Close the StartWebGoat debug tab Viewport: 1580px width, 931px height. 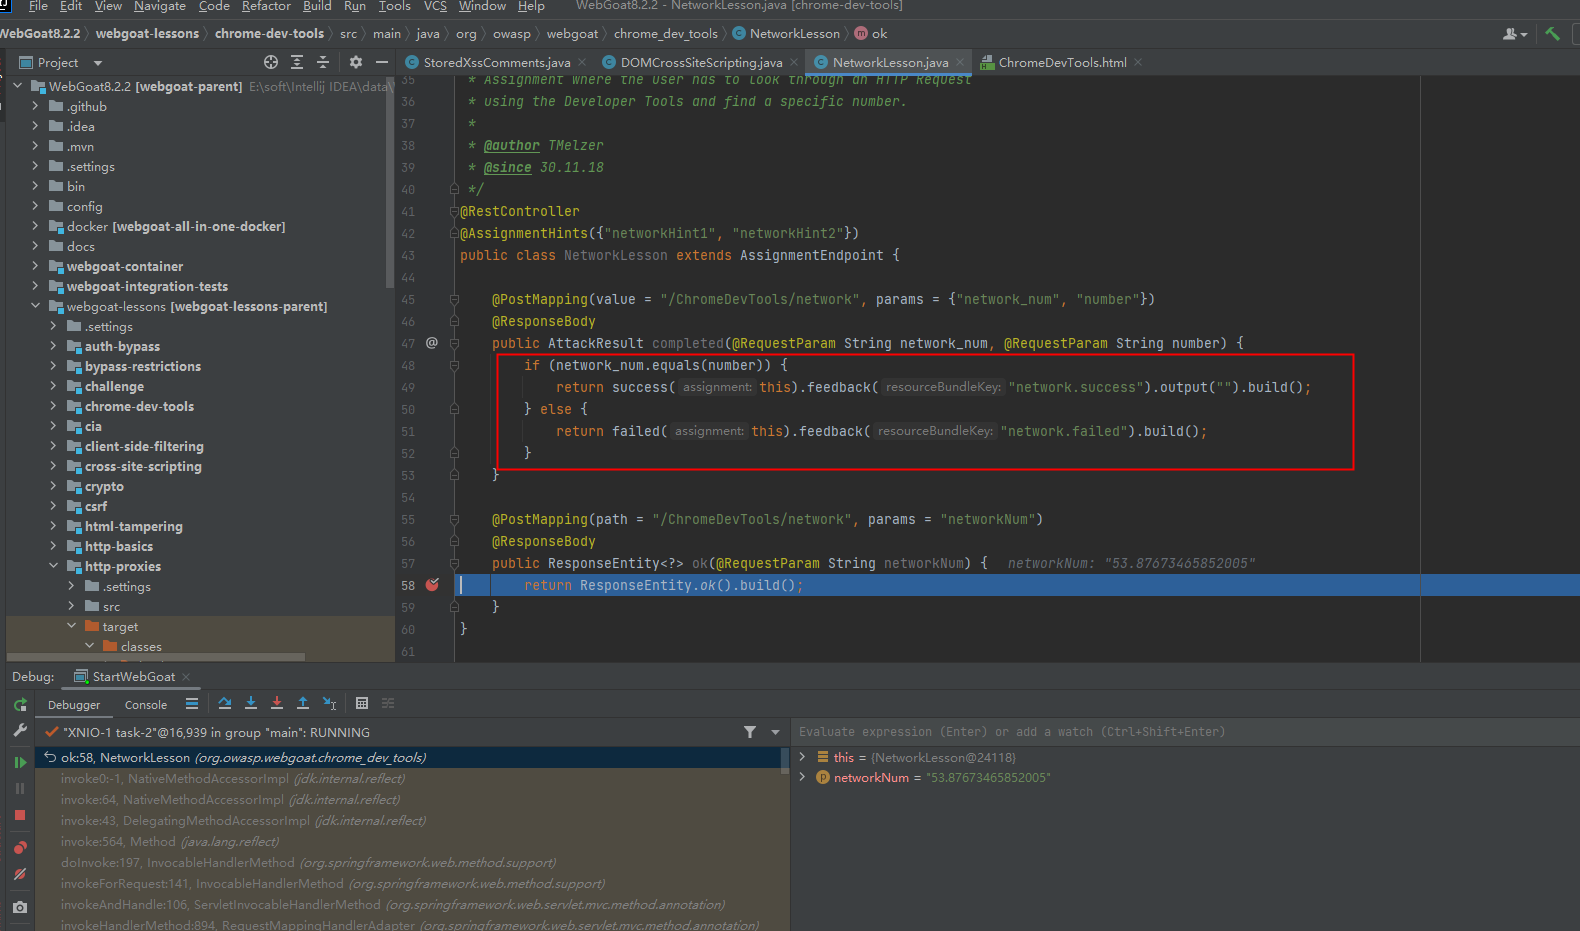186,677
